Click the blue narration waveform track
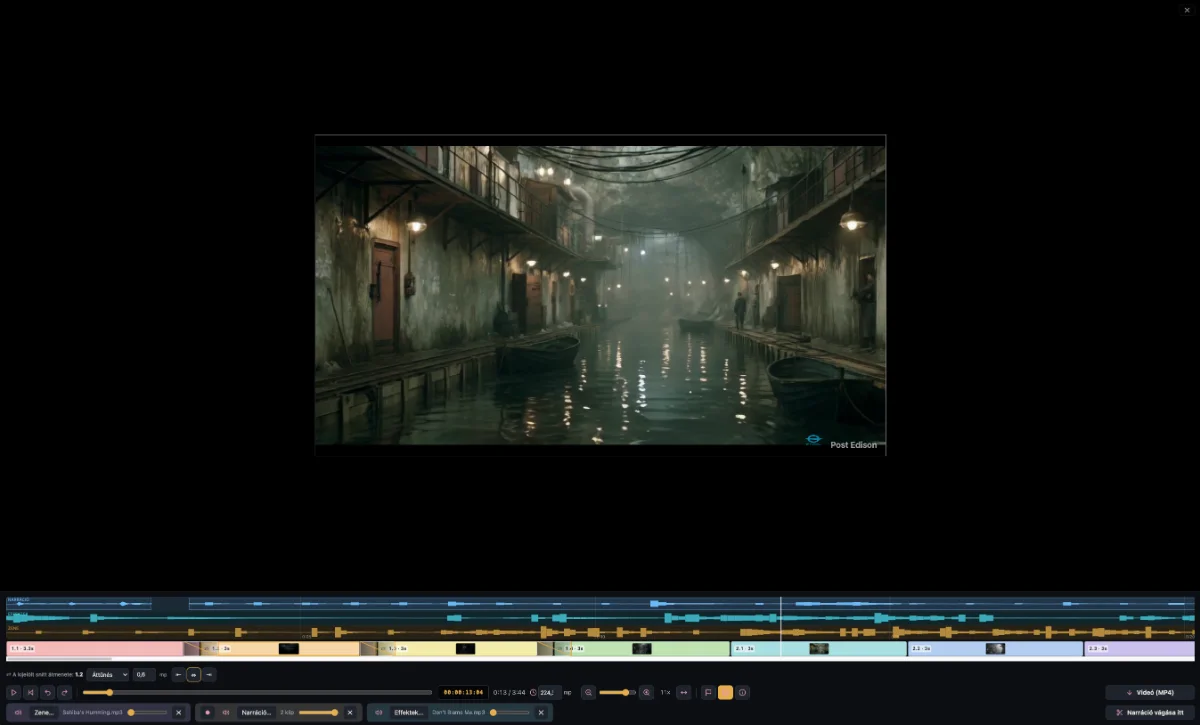 pos(600,604)
